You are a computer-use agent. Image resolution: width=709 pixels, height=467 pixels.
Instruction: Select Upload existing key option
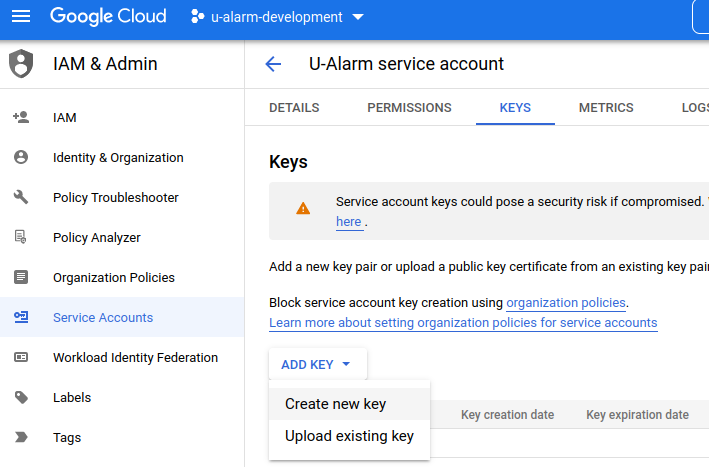[349, 436]
